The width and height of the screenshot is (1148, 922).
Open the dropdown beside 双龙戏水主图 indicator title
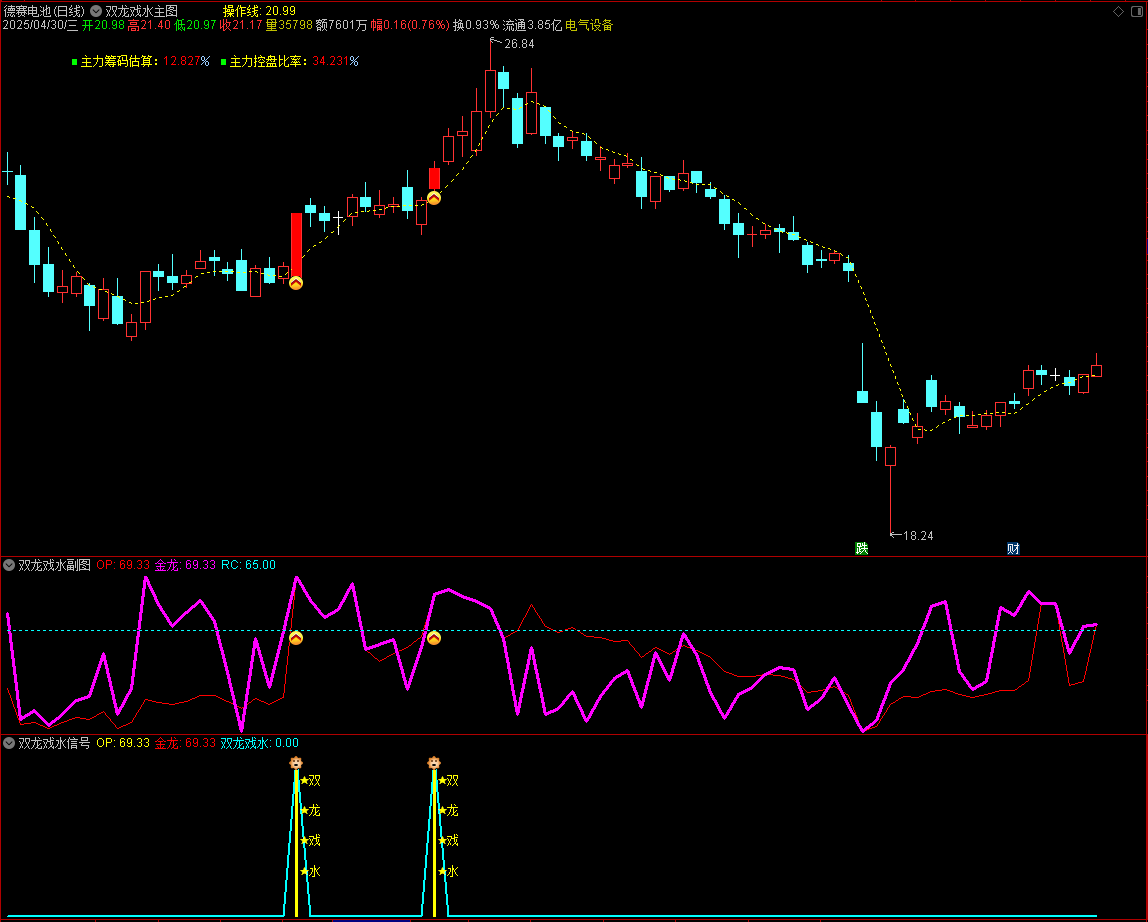coord(96,11)
